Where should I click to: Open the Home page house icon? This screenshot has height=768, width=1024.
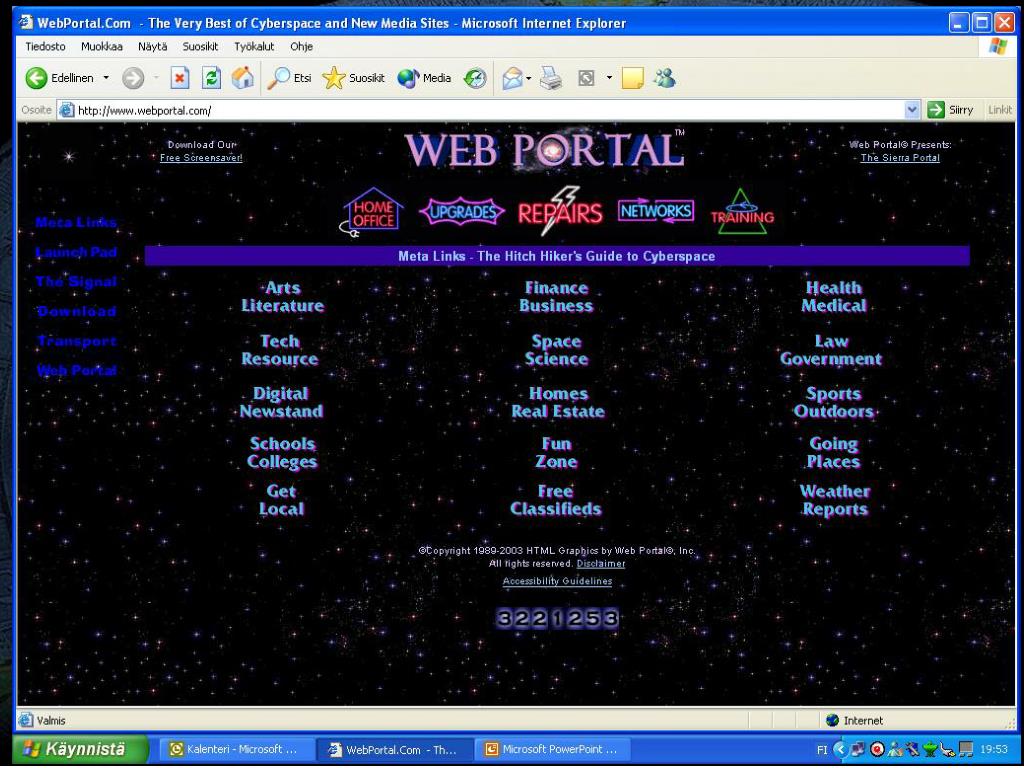[242, 78]
